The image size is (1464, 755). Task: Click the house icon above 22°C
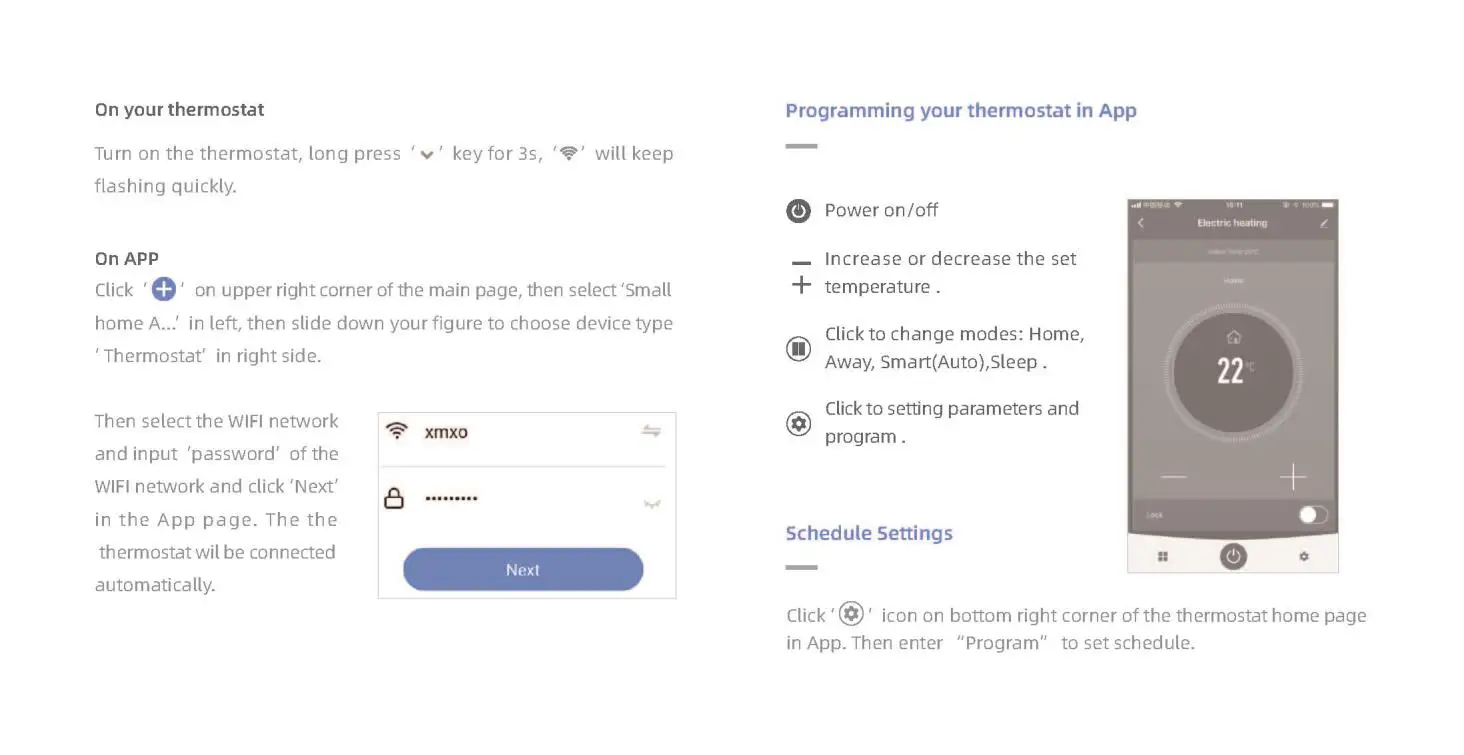1233,337
